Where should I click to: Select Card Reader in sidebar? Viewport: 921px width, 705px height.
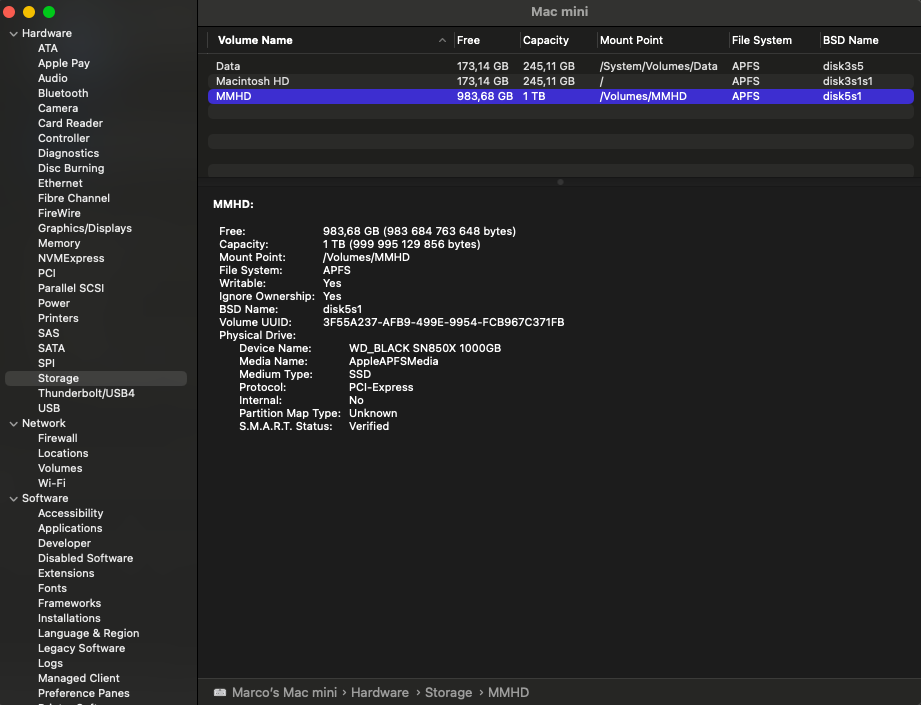[70, 123]
